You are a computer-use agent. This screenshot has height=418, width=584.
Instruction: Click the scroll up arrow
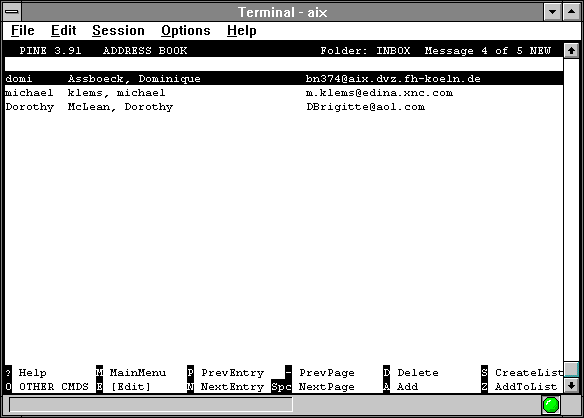[571, 51]
